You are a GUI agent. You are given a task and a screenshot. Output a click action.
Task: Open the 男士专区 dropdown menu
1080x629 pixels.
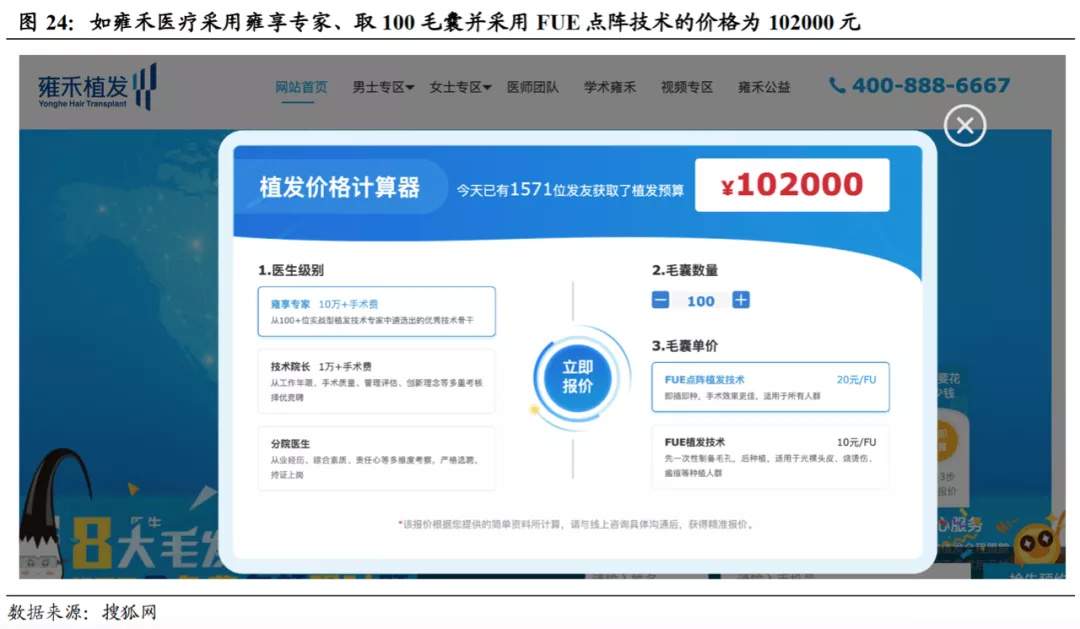pos(383,87)
